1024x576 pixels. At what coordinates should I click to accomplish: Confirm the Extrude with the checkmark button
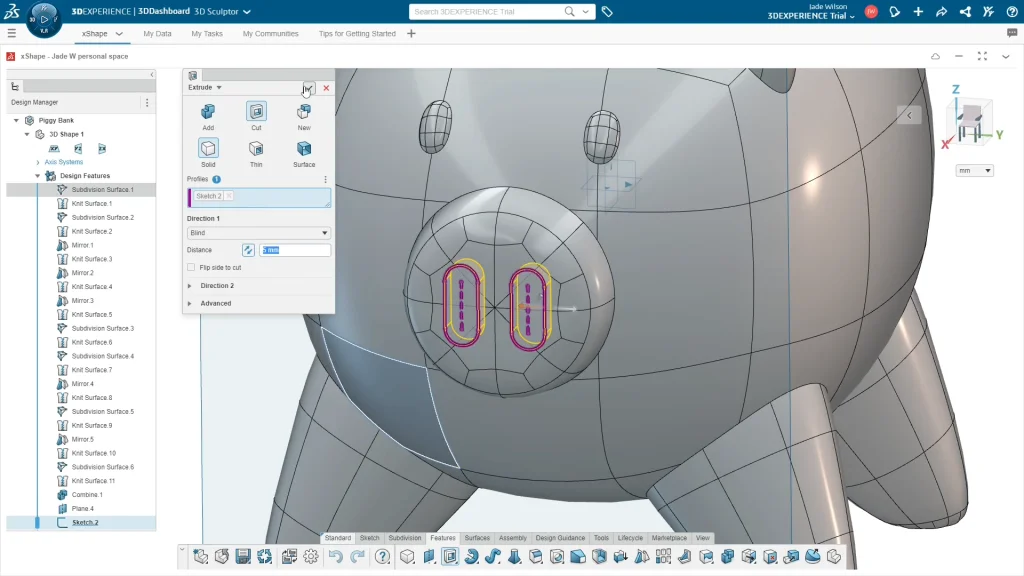tap(309, 88)
